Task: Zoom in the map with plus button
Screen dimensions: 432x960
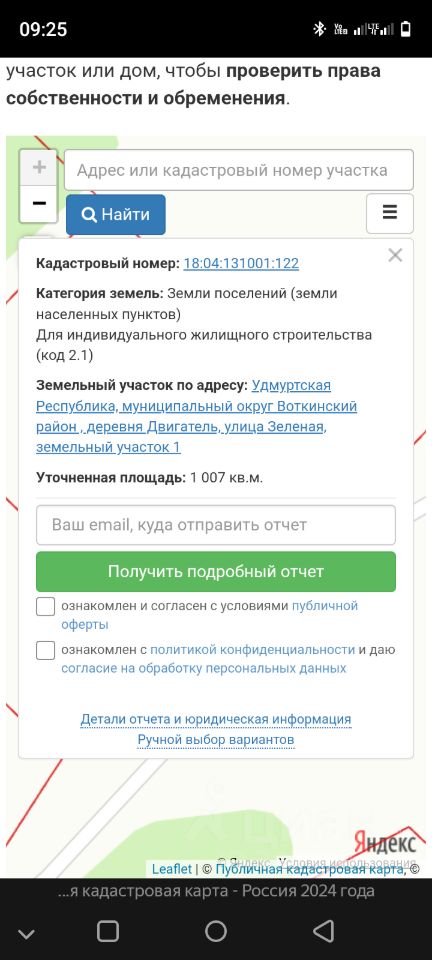Action: (x=39, y=168)
